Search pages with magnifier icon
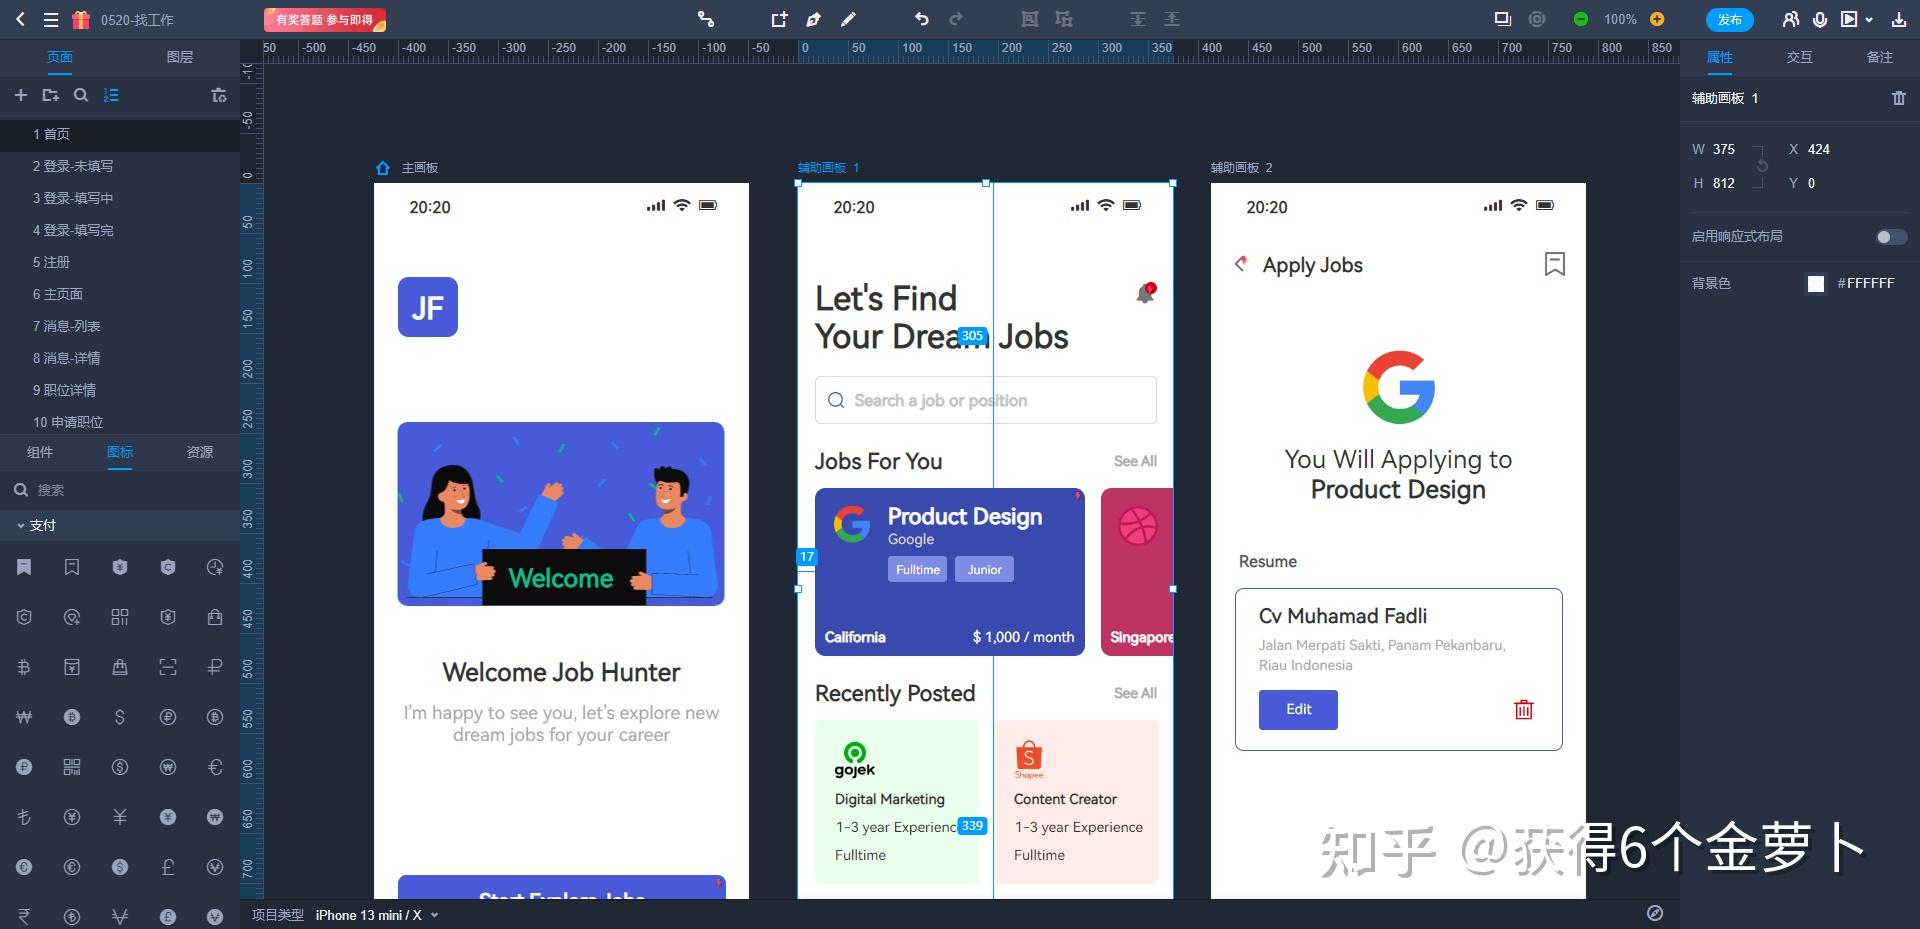 pos(81,95)
